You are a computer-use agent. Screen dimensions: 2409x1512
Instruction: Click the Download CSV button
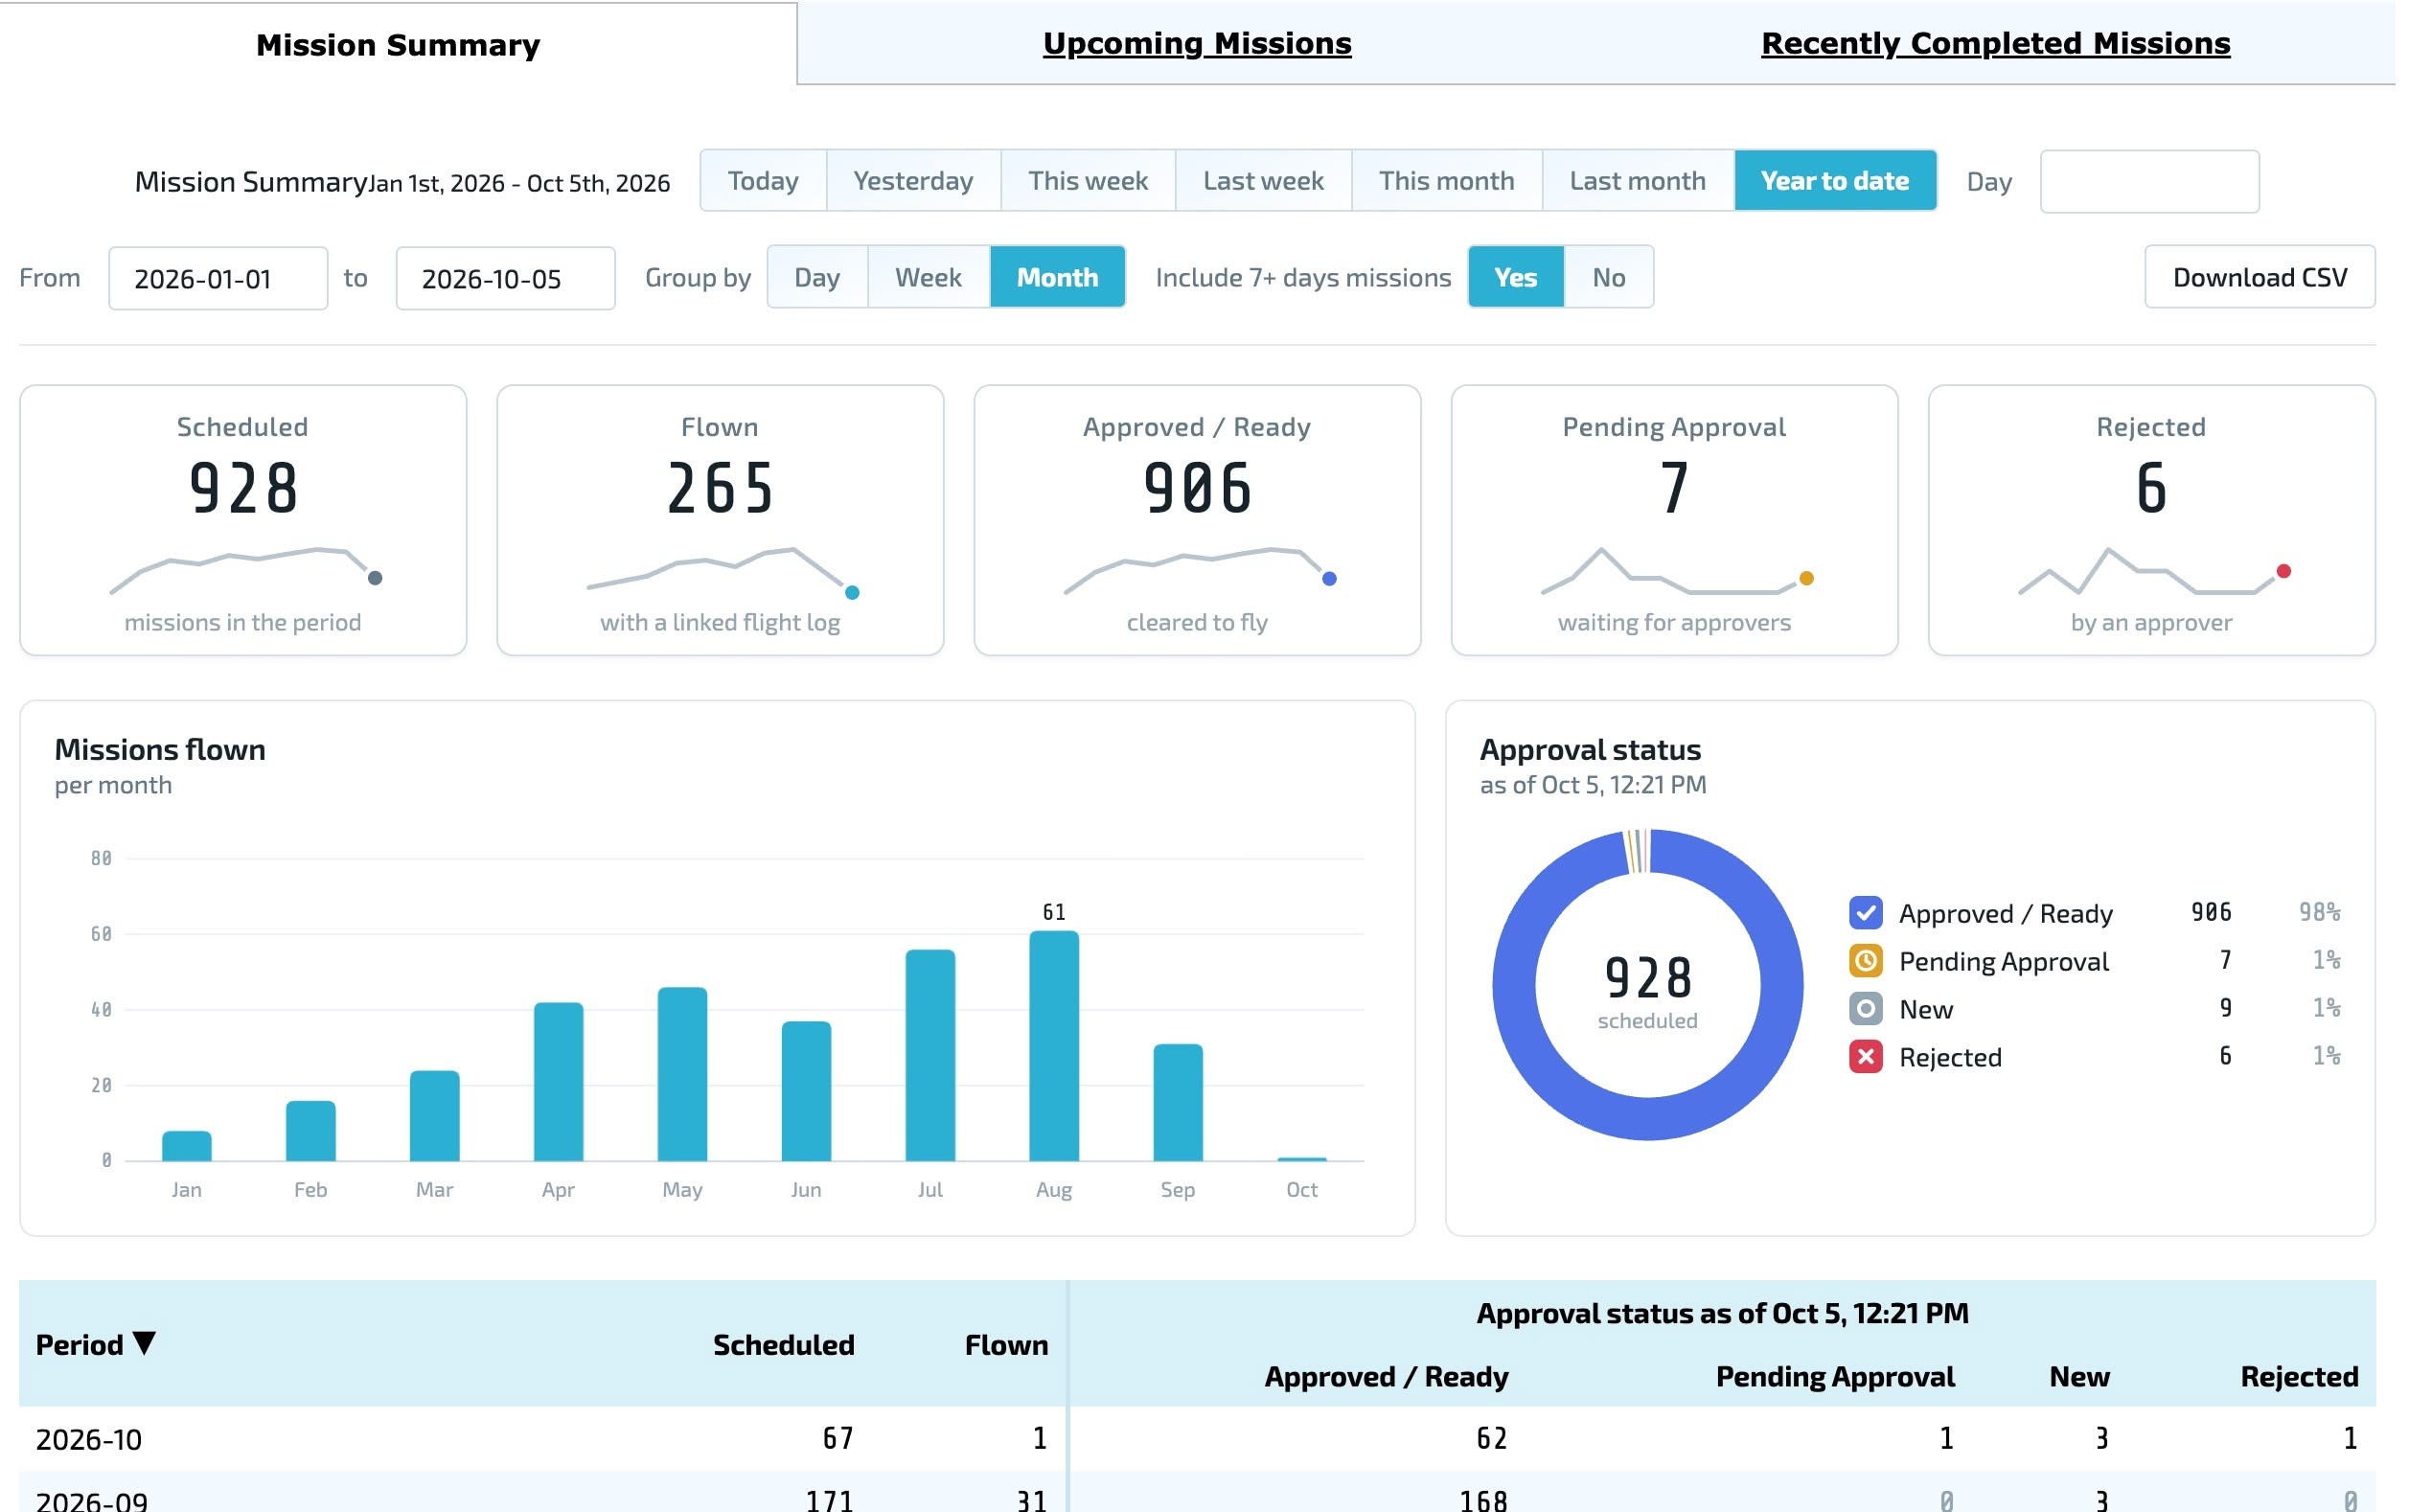click(2259, 277)
